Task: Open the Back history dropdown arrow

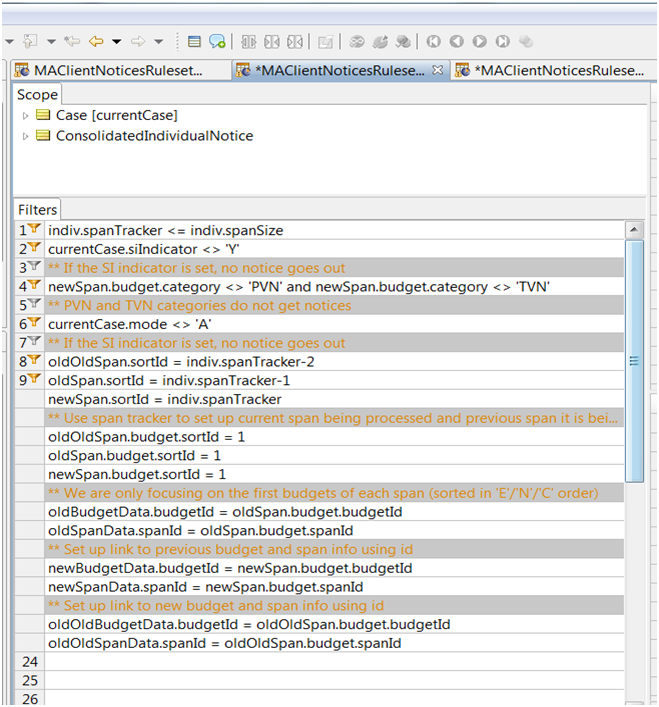Action: (117, 42)
